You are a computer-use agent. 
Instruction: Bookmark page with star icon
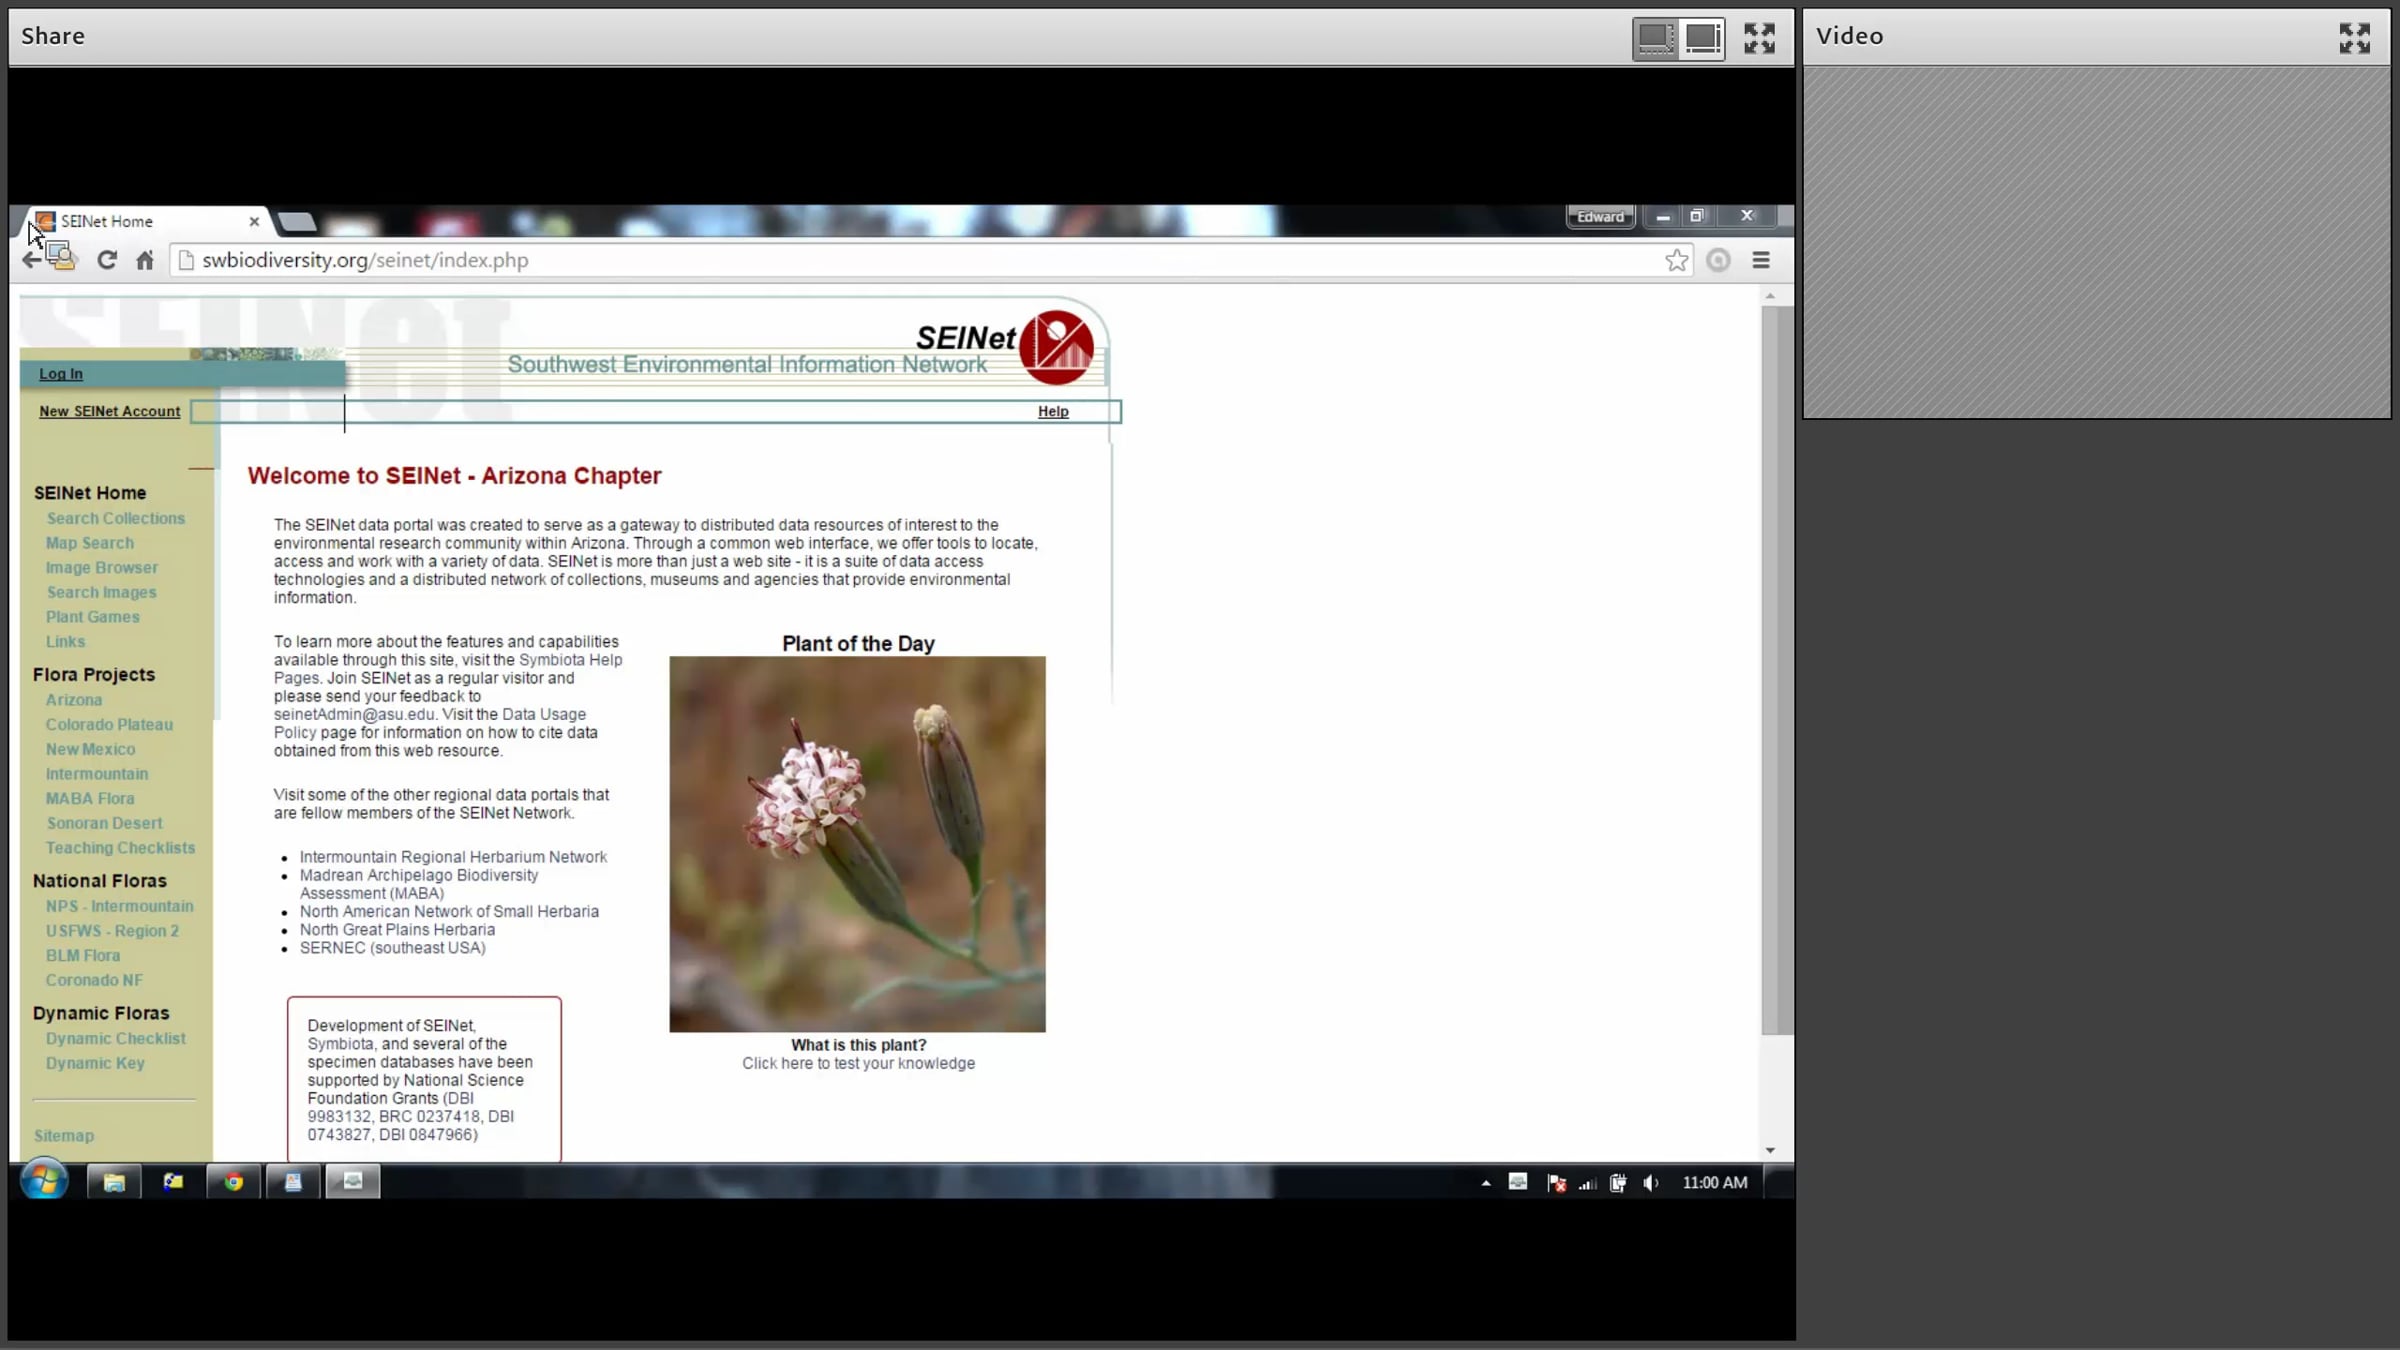pos(1676,260)
